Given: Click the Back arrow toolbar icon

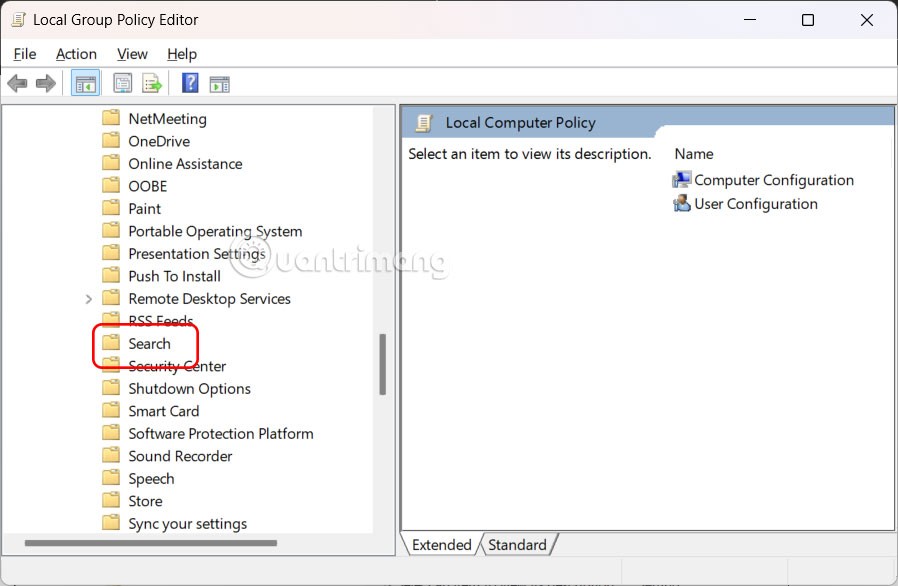Looking at the screenshot, I should [17, 84].
